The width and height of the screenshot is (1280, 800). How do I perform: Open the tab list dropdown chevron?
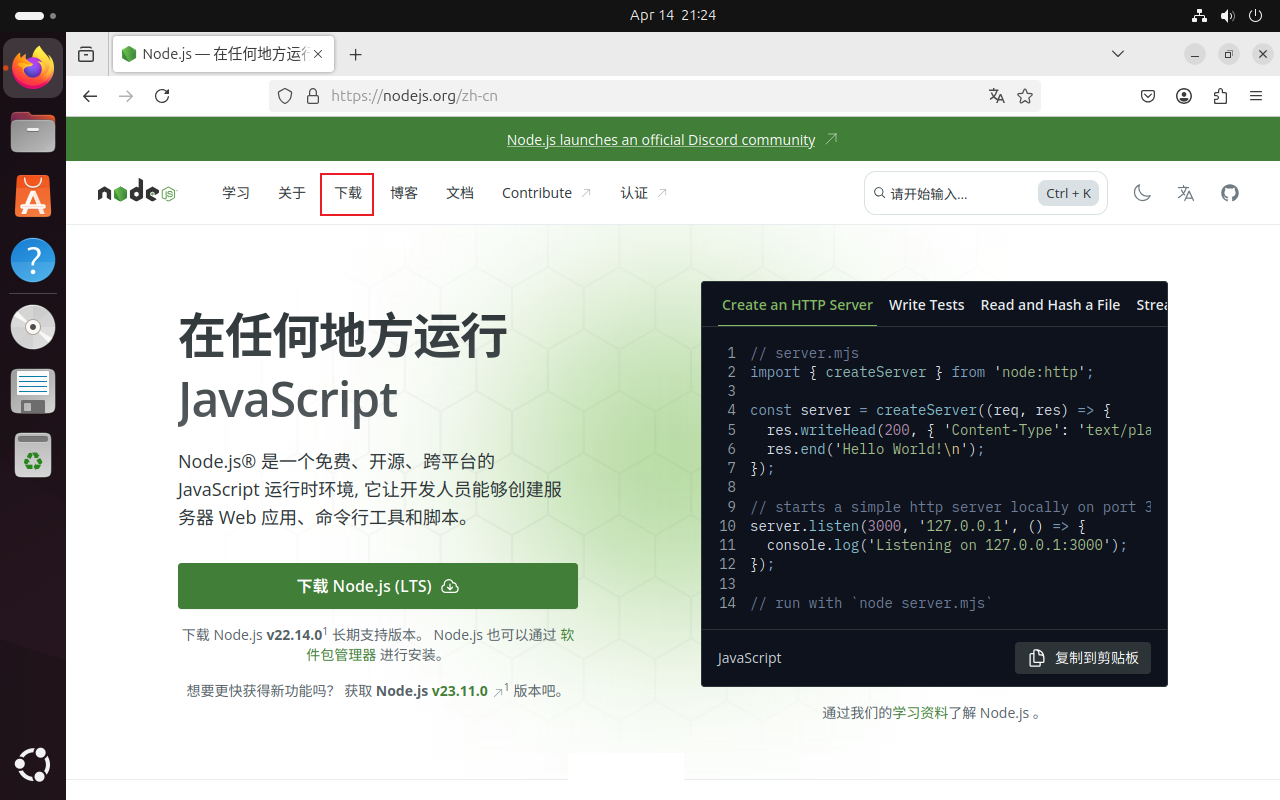(1117, 54)
